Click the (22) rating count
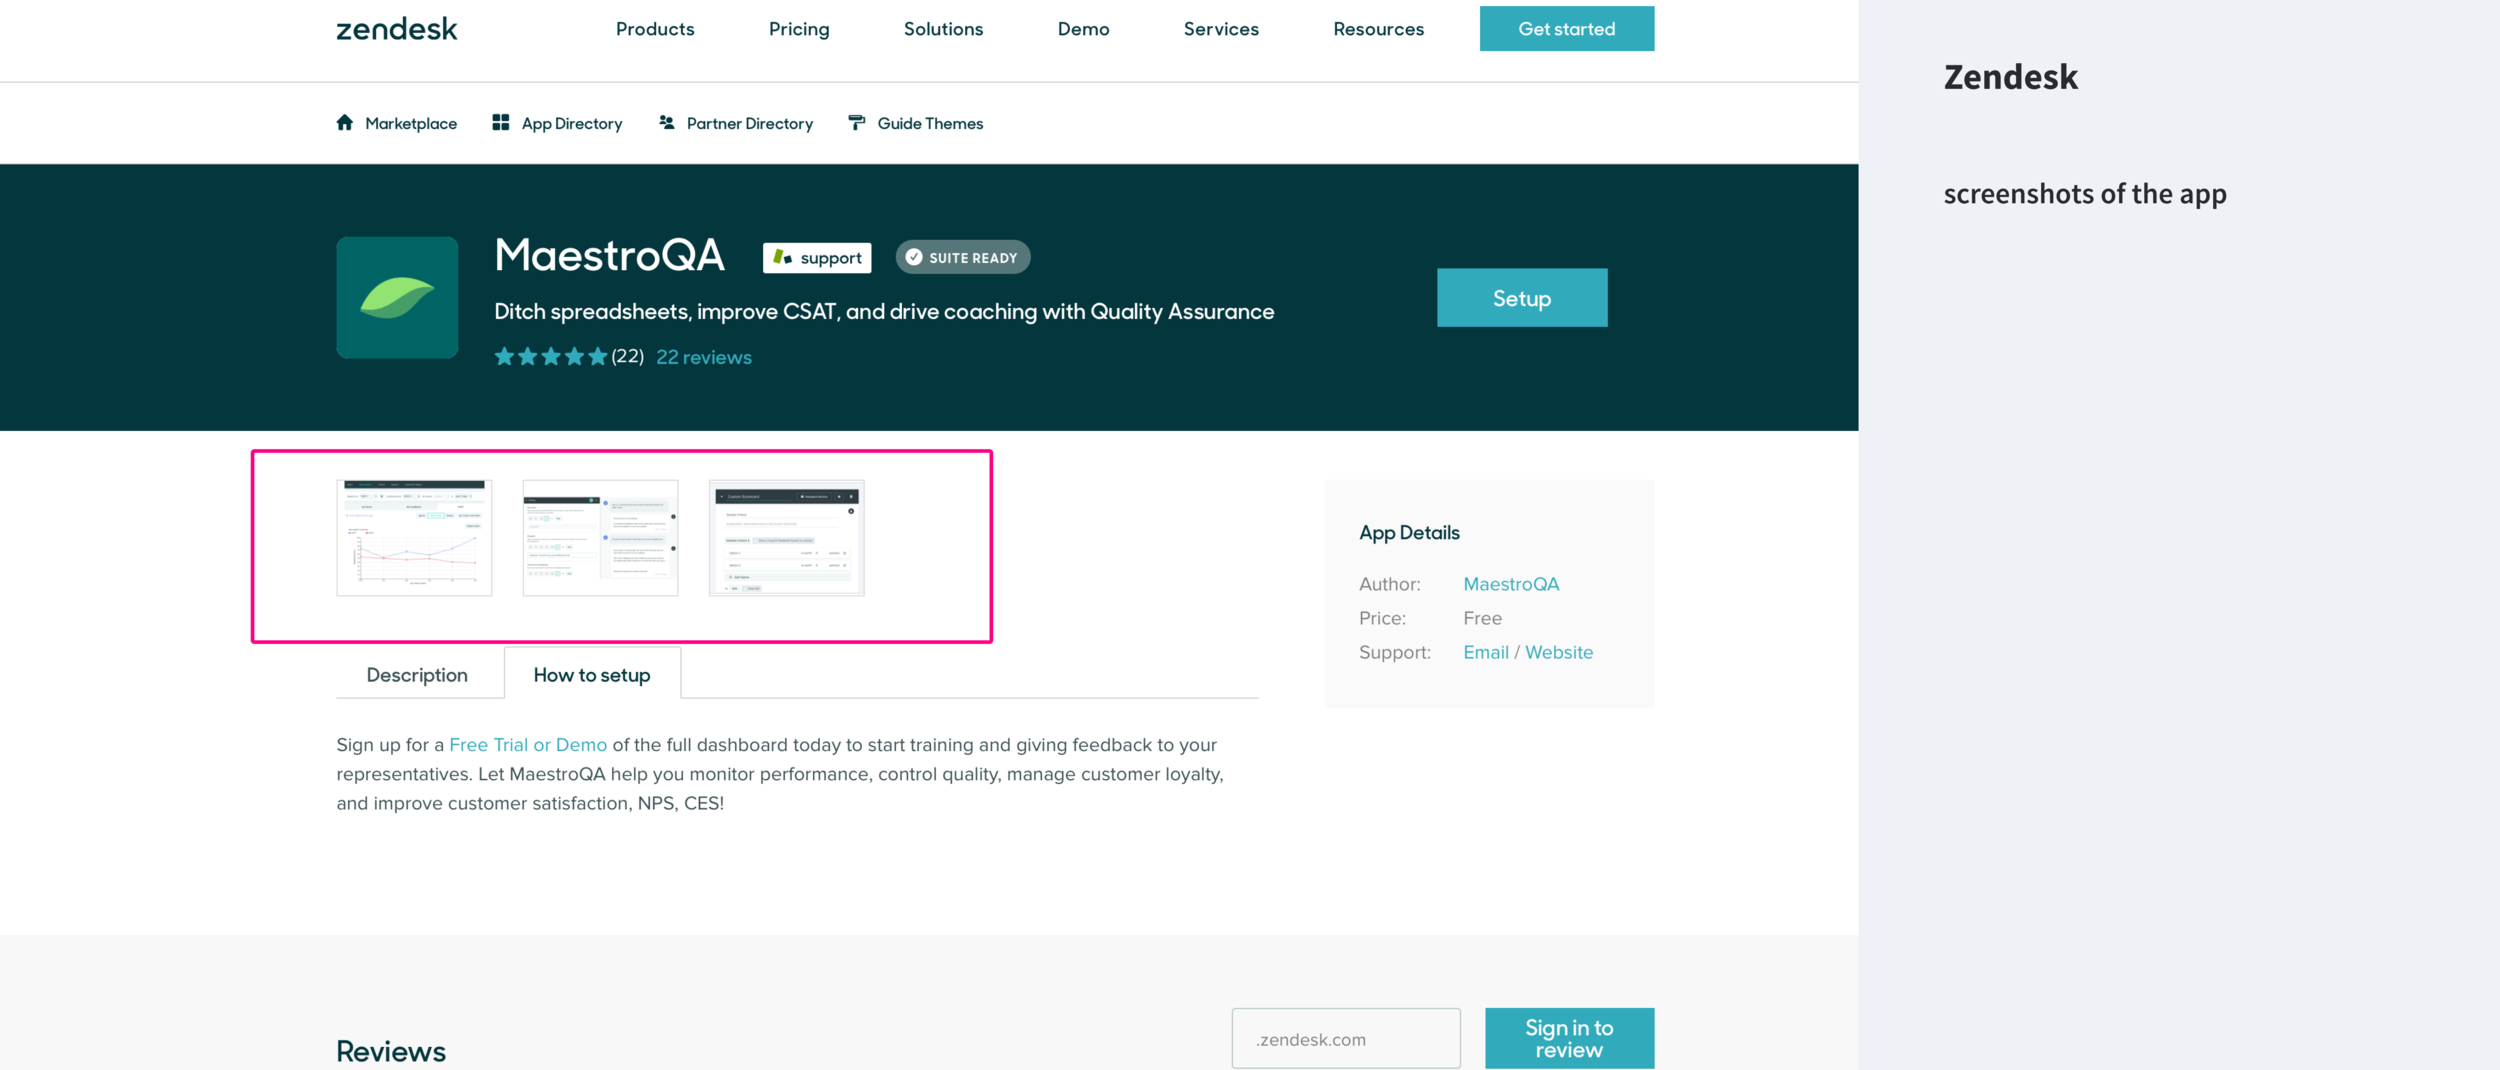 628,356
